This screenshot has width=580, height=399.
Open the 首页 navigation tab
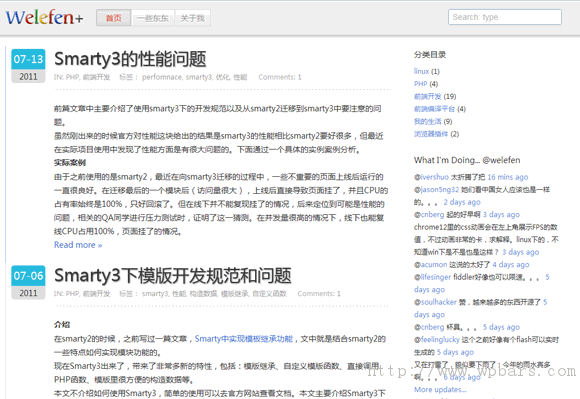coord(114,18)
